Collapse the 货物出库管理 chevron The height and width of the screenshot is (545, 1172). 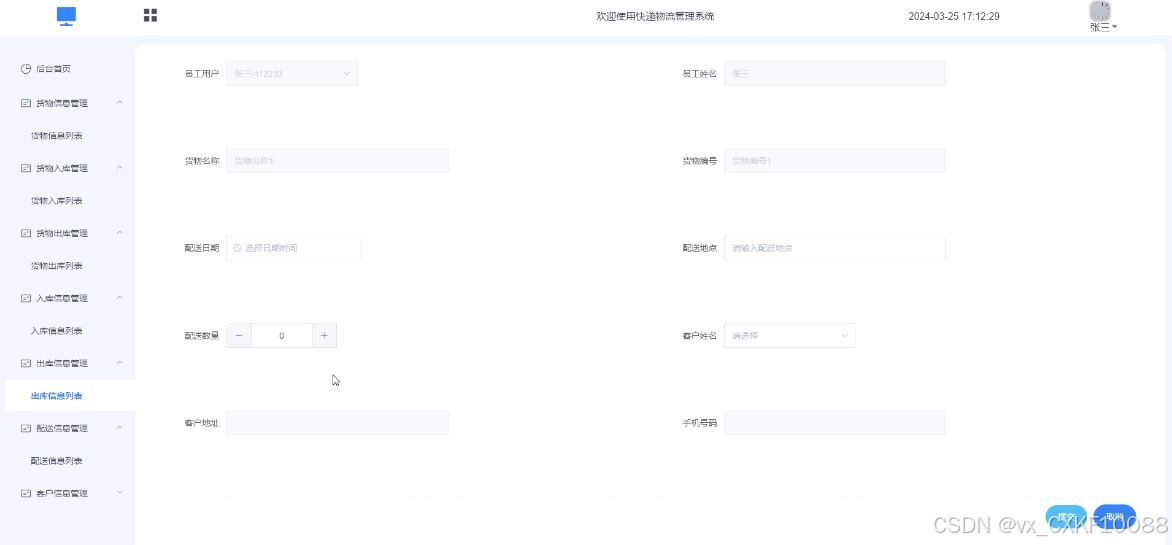(x=120, y=233)
